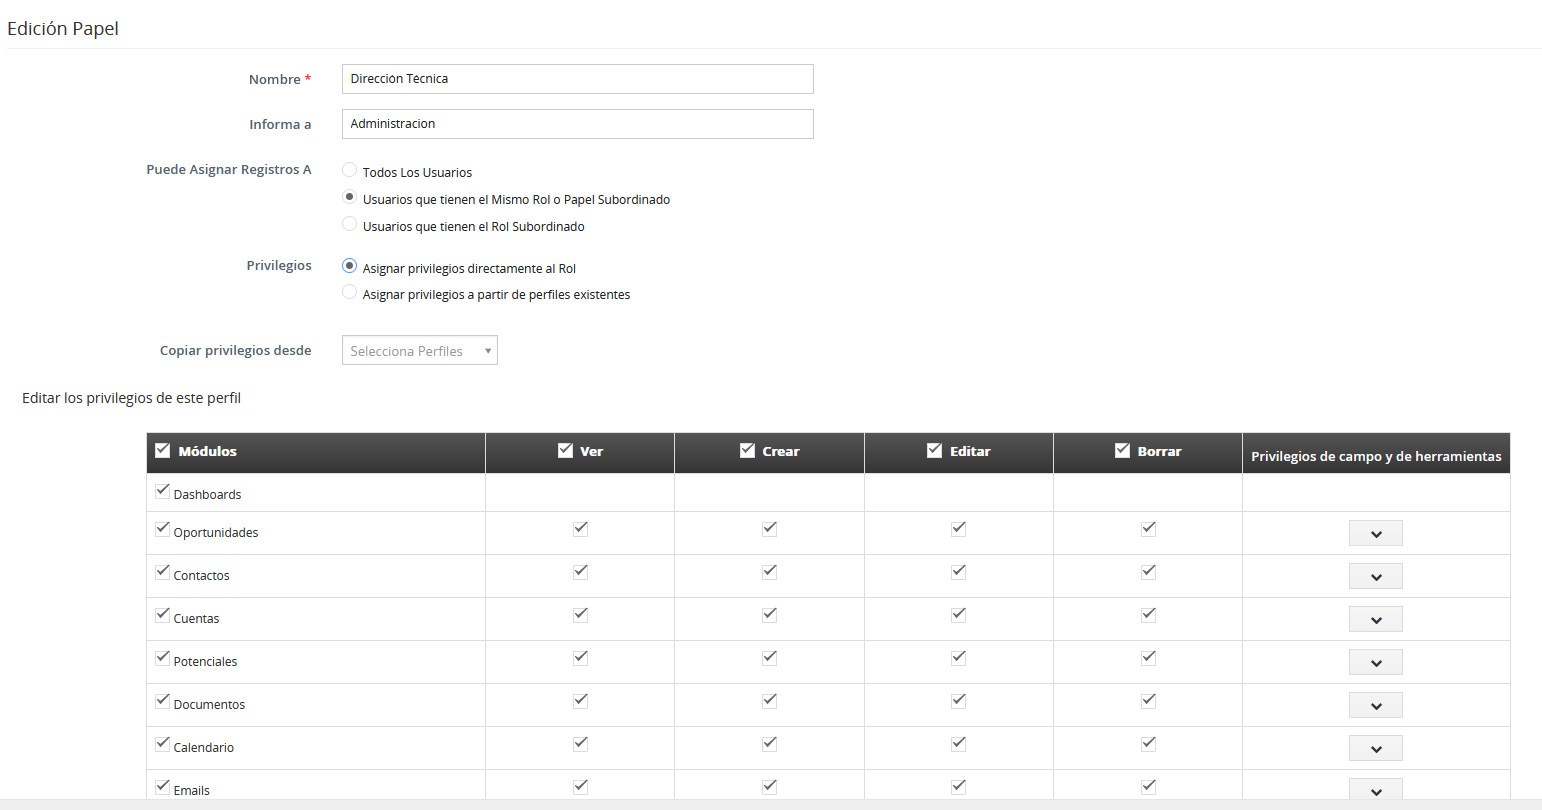Toggle the Módulos header checkbox
The image size is (1542, 810).
tap(163, 450)
